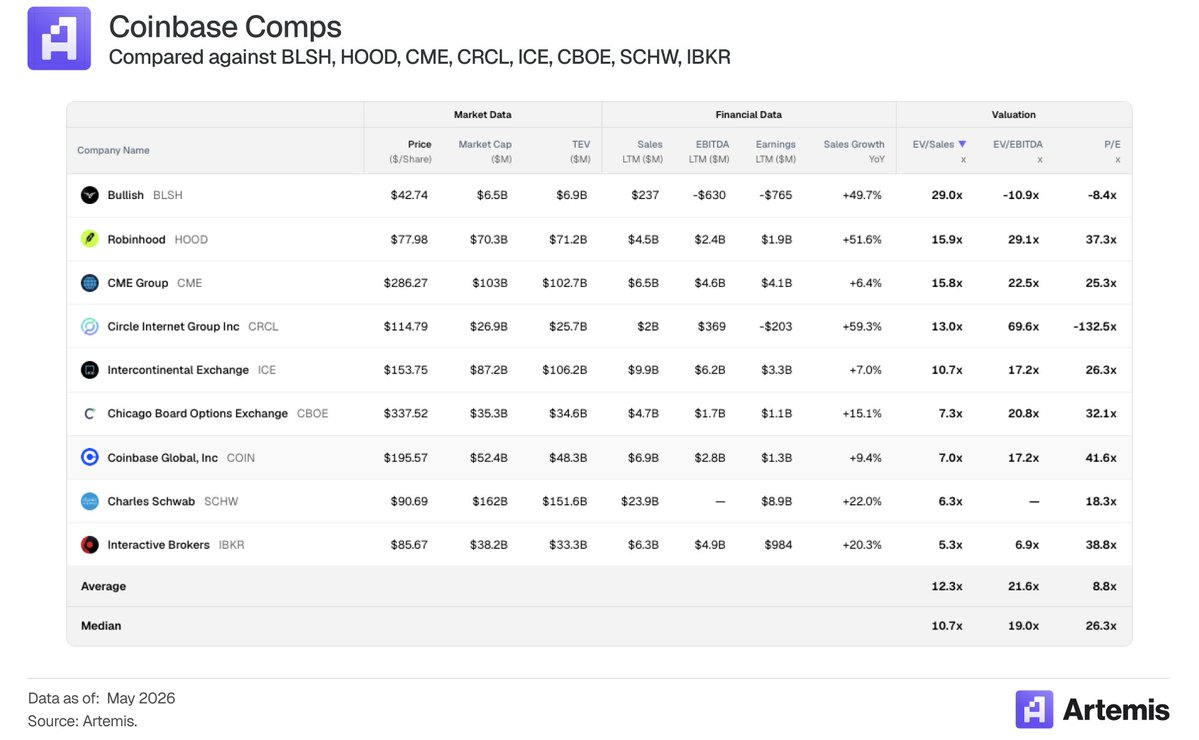Click the Circle Internet Group logo icon
1199x740 pixels.
click(89, 326)
